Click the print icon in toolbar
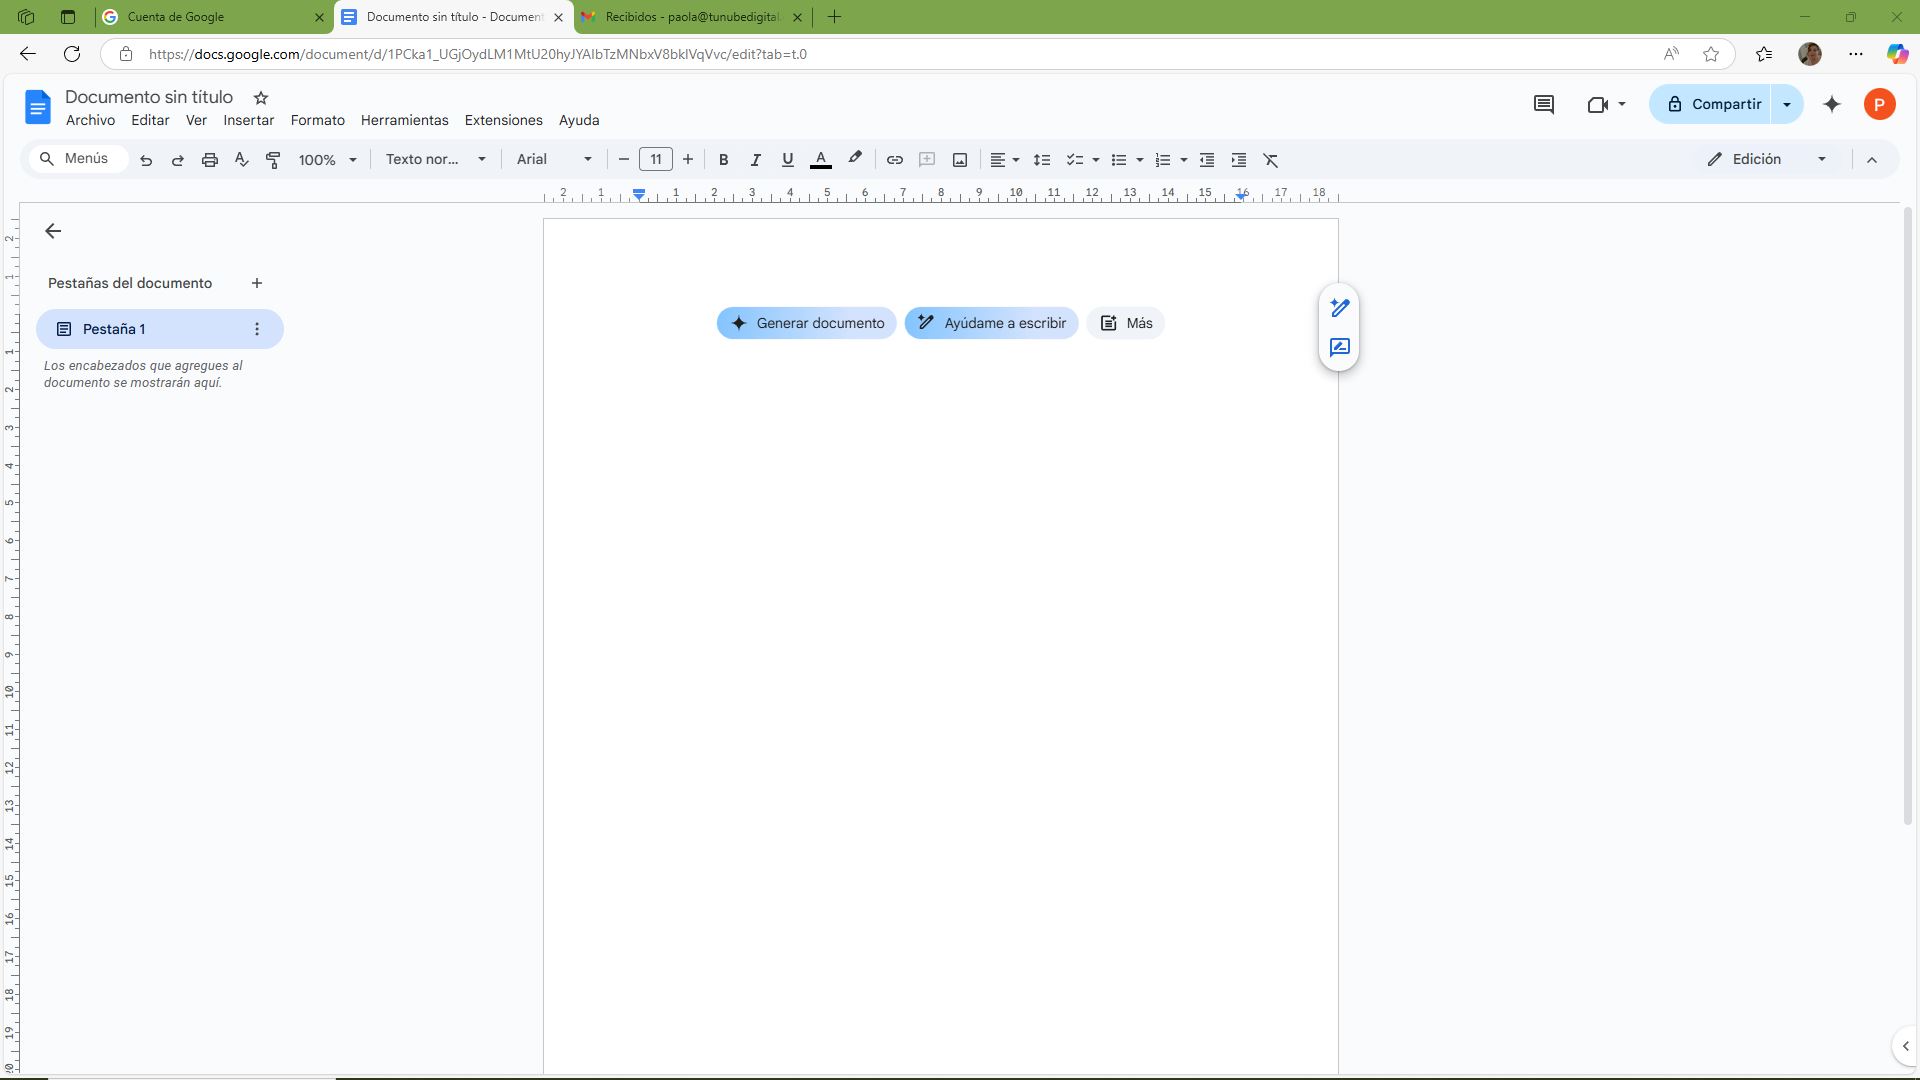 point(209,160)
